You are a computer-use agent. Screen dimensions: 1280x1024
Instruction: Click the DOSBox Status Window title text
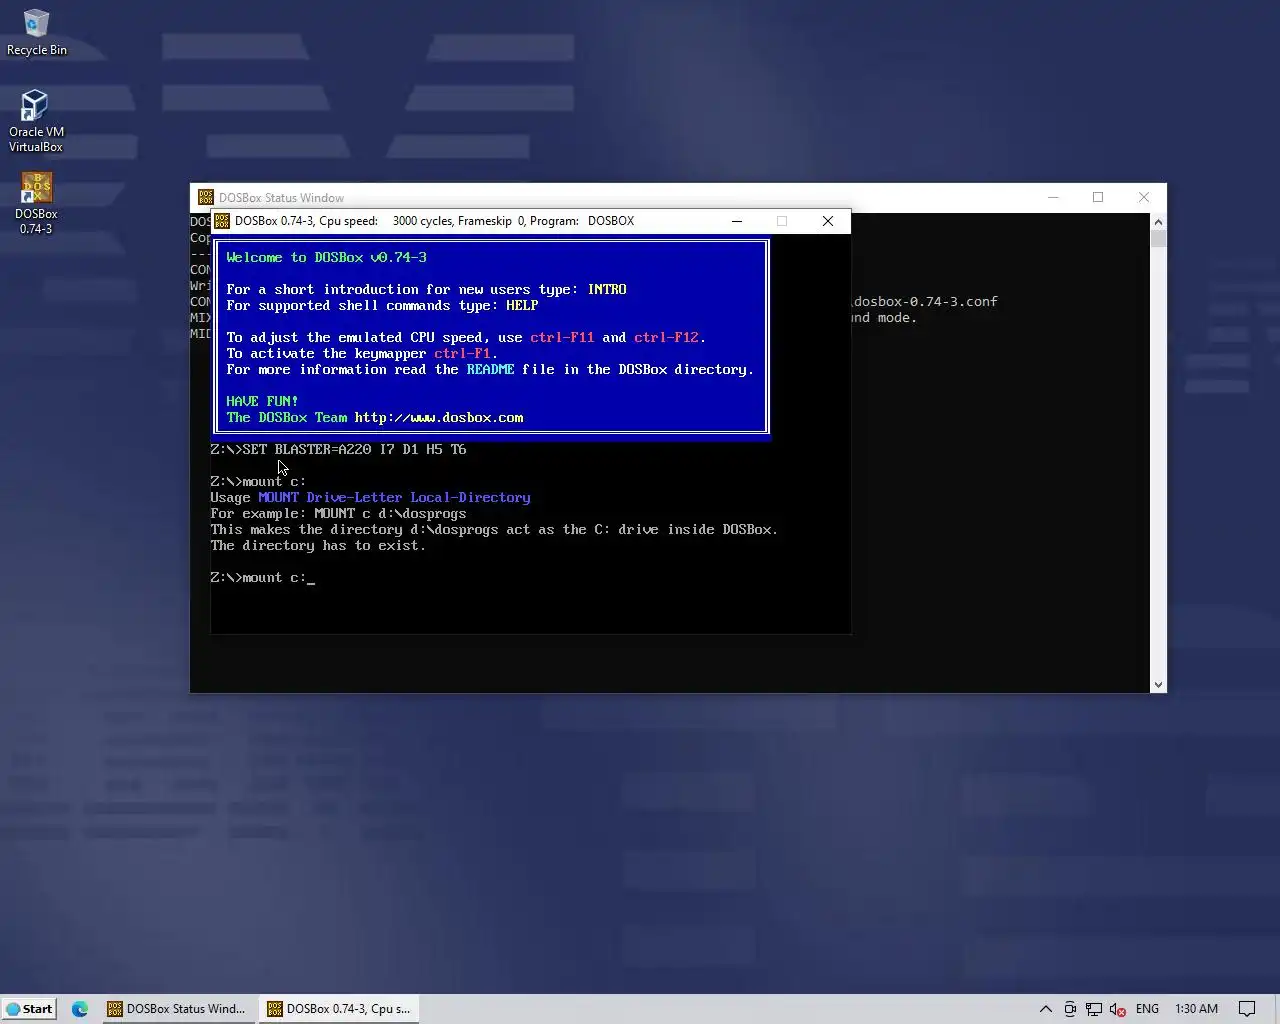(281, 198)
